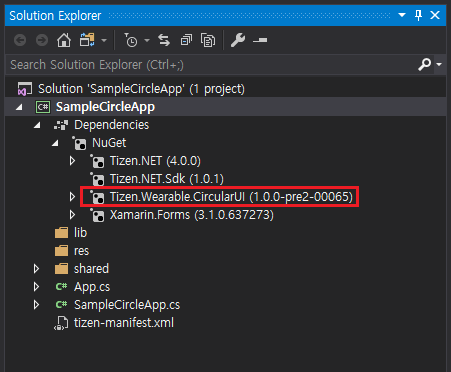
Task: Select the lib folder
Action: coord(80,233)
